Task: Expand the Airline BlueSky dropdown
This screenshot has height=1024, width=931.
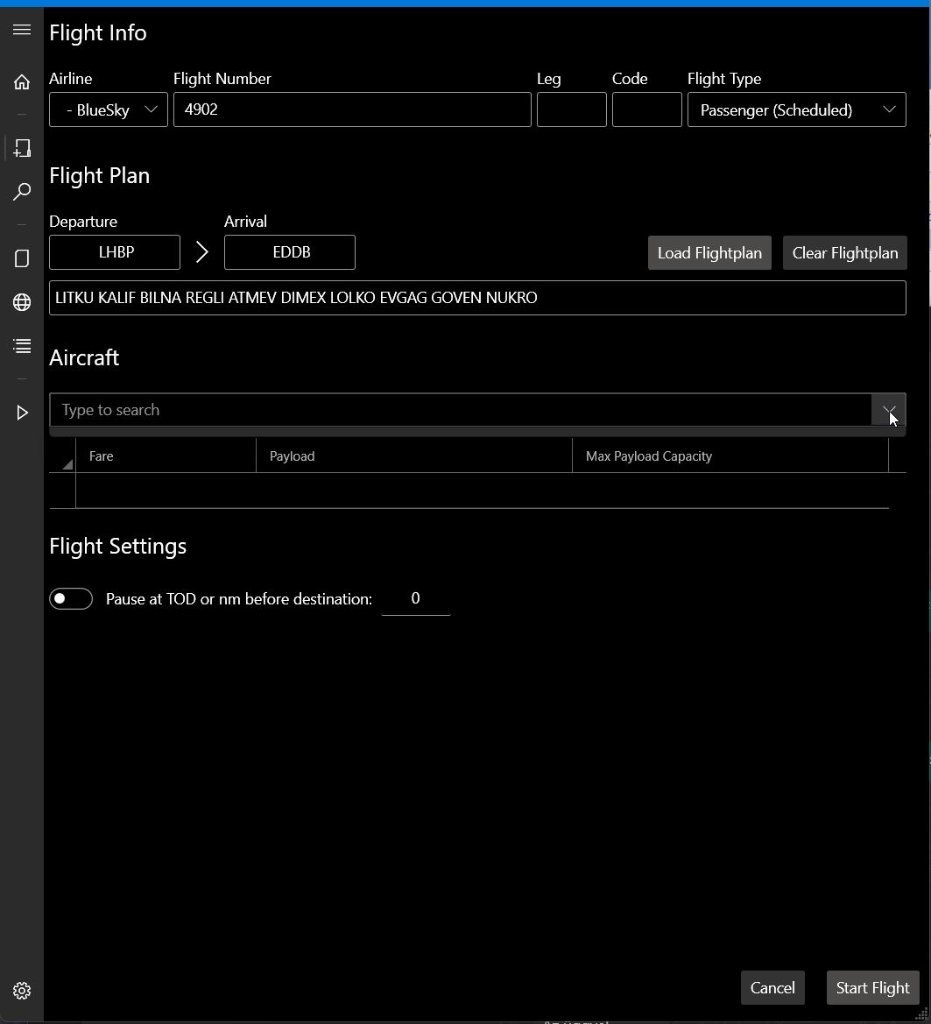Action: pos(108,110)
